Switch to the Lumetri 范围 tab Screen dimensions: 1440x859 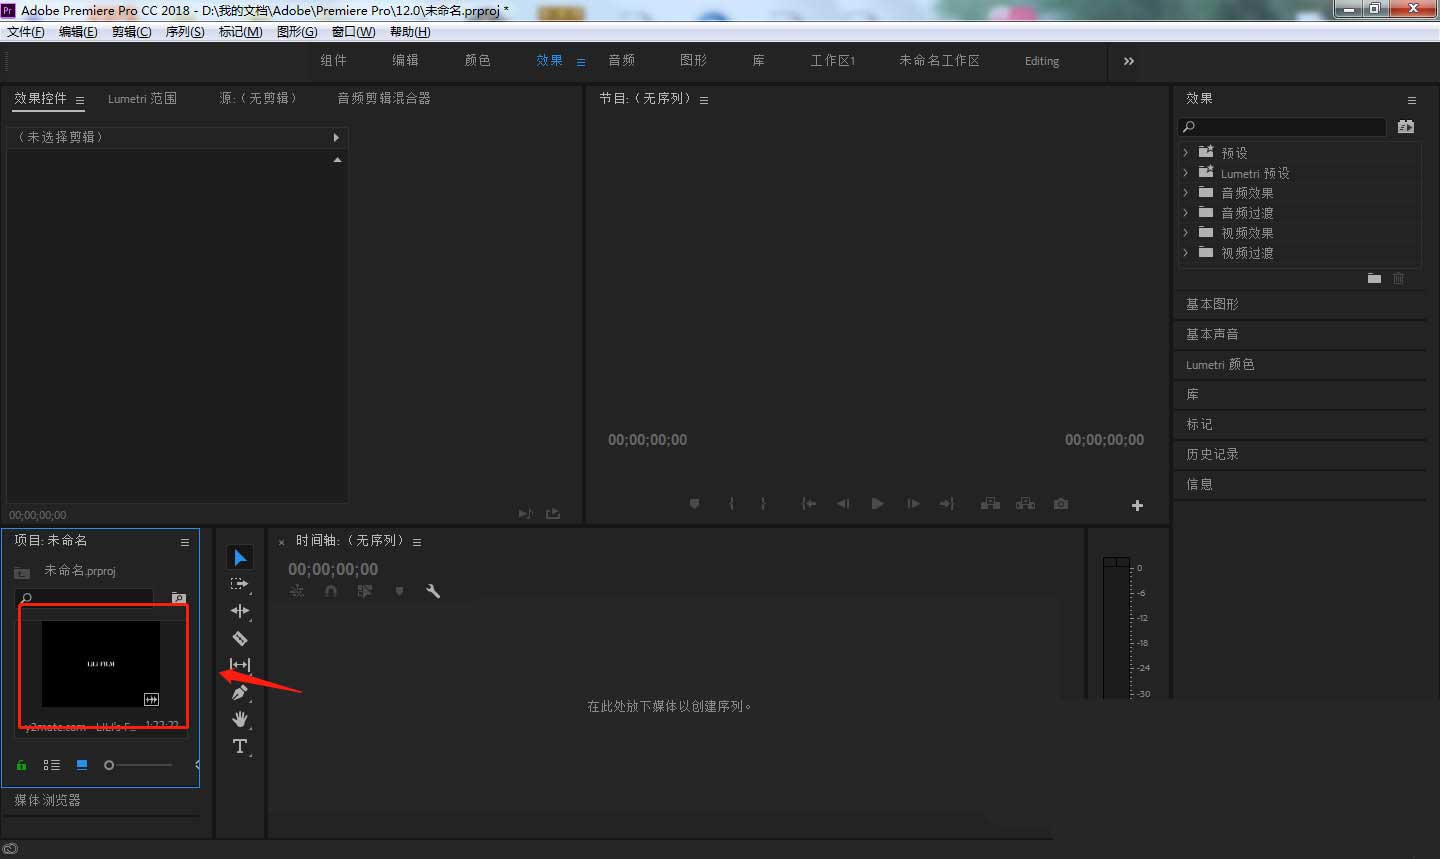(142, 98)
